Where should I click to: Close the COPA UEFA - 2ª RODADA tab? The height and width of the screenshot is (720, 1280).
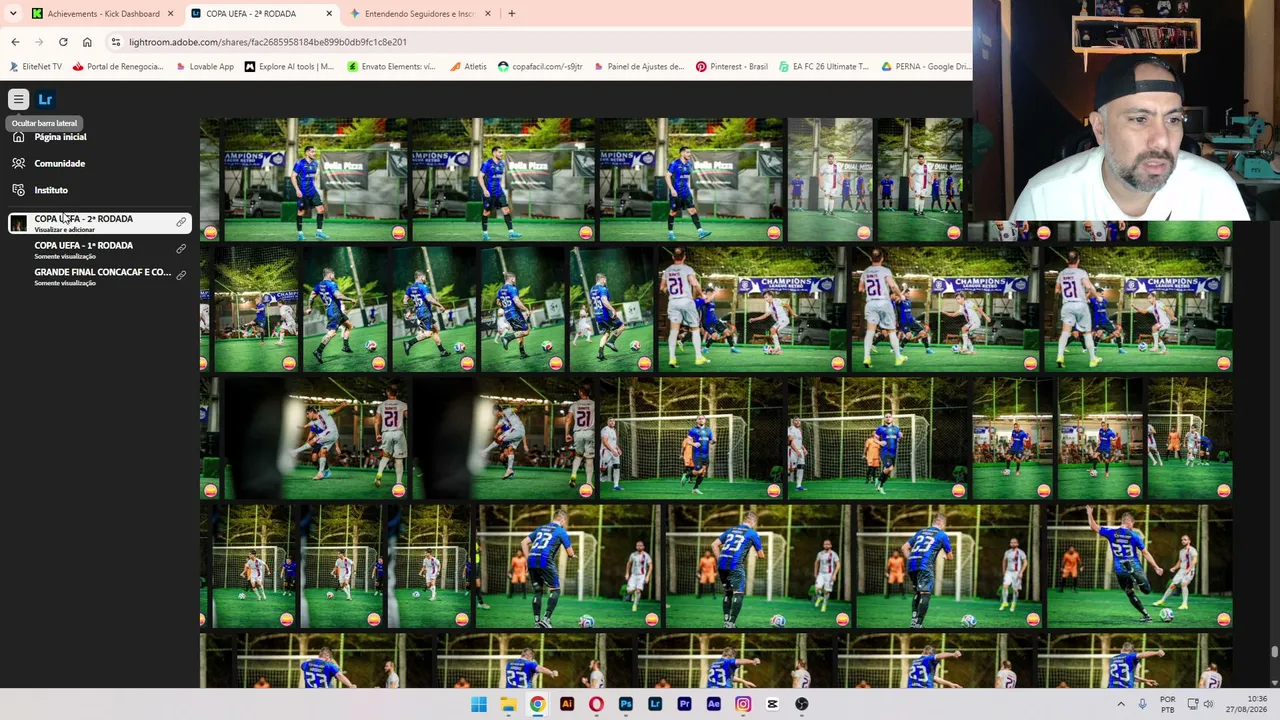click(x=329, y=14)
